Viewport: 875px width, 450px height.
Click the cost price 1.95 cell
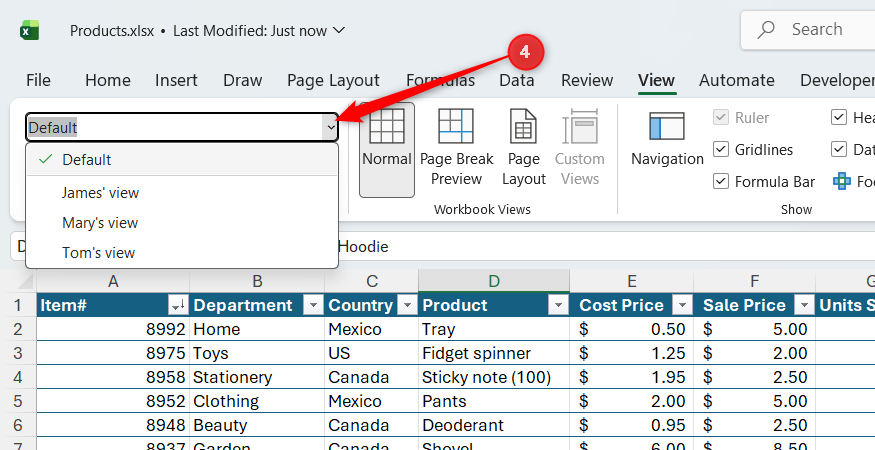click(x=632, y=377)
